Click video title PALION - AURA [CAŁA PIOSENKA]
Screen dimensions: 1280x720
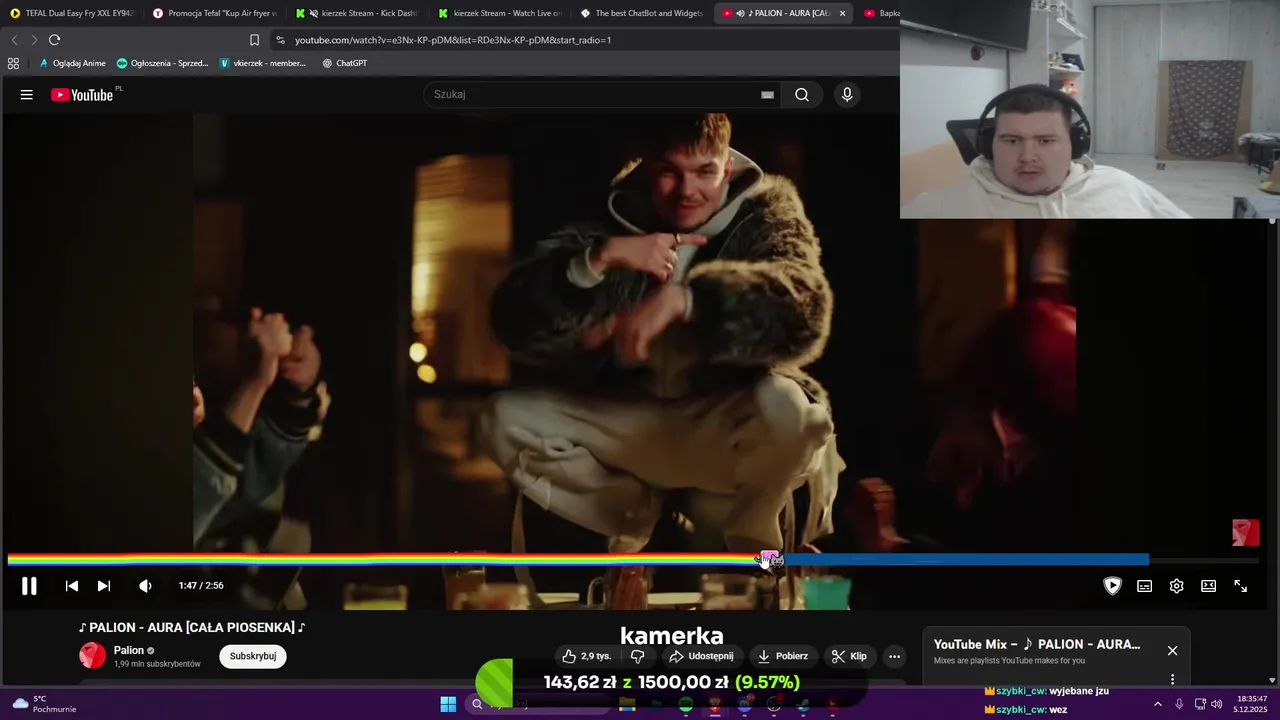pyautogui.click(x=192, y=627)
